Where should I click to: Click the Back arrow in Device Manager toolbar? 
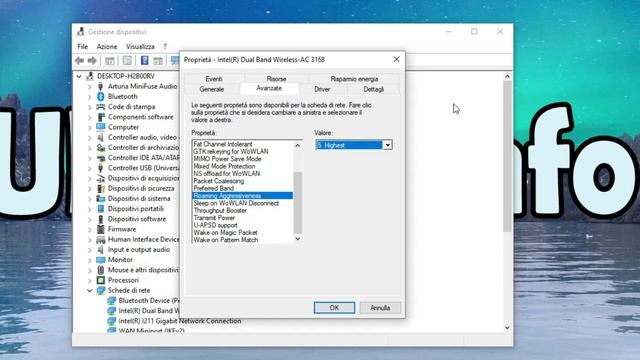click(79, 61)
